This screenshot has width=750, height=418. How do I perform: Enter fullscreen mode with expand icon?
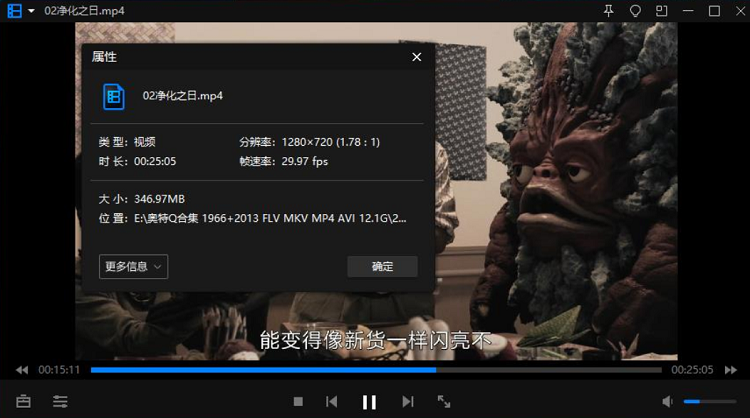444,401
